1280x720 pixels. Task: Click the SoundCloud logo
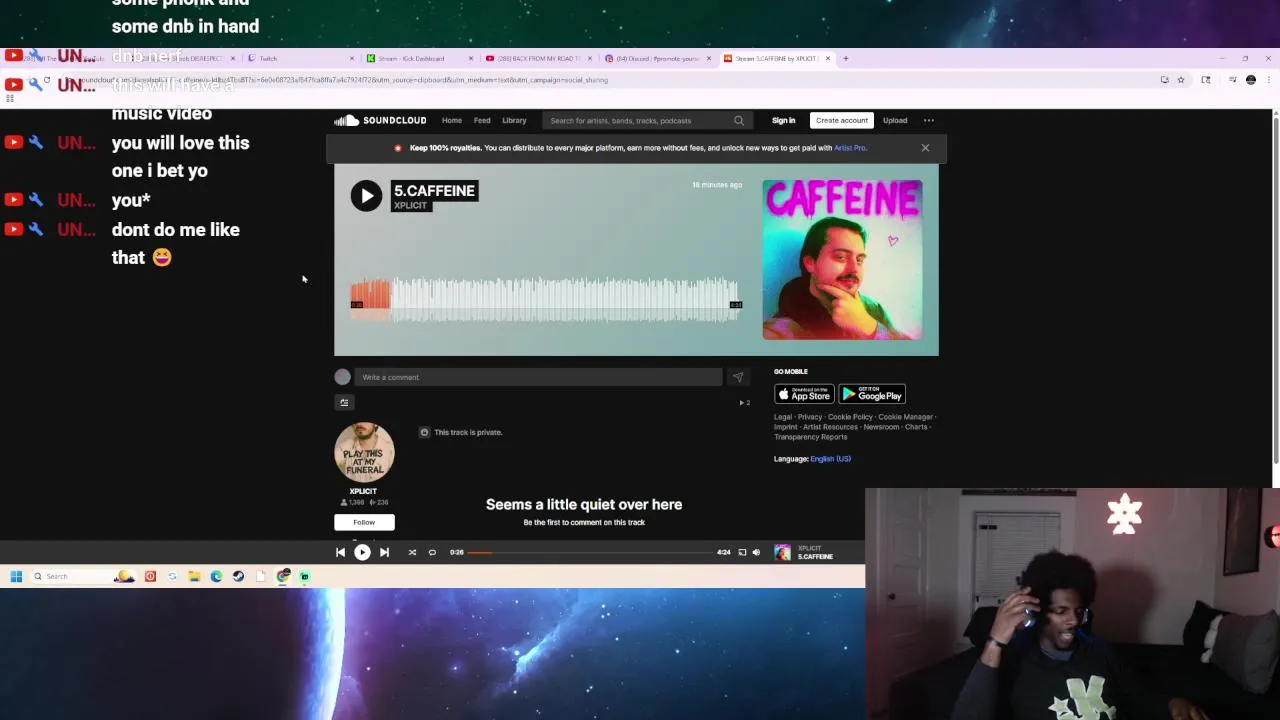pos(381,120)
